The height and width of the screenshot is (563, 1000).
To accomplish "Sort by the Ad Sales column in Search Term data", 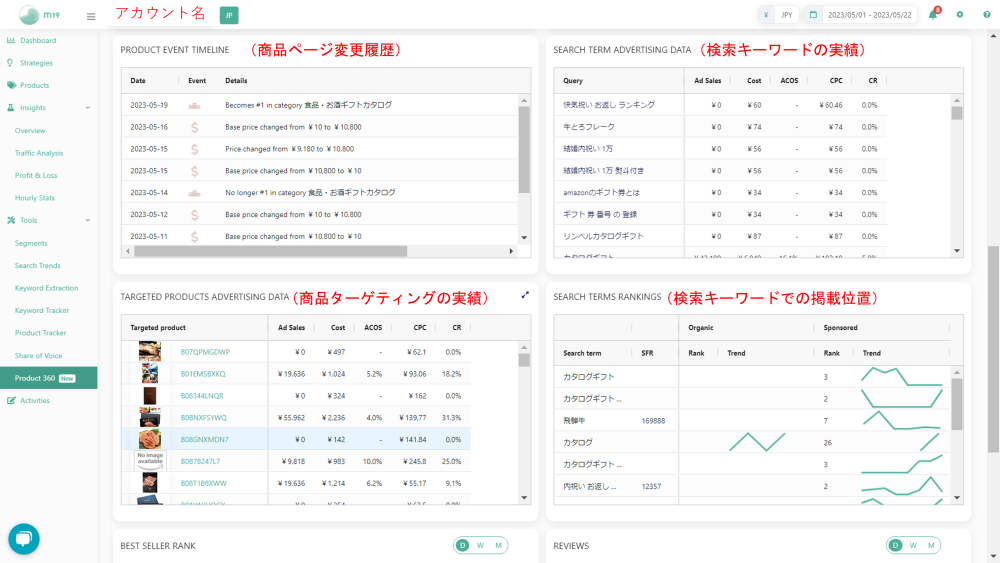I will point(707,81).
